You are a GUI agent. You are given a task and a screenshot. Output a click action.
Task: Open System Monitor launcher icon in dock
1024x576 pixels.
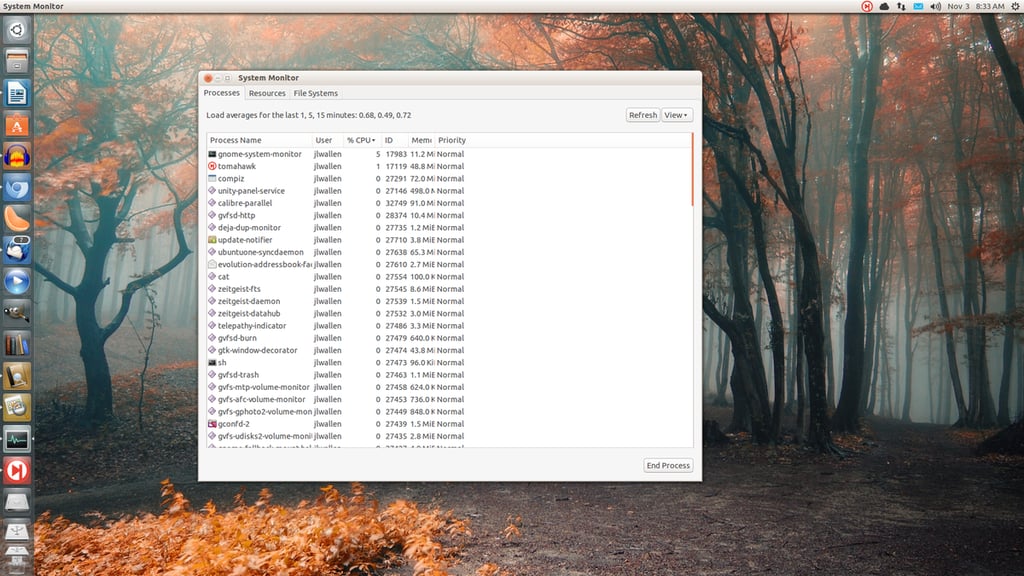[x=17, y=439]
